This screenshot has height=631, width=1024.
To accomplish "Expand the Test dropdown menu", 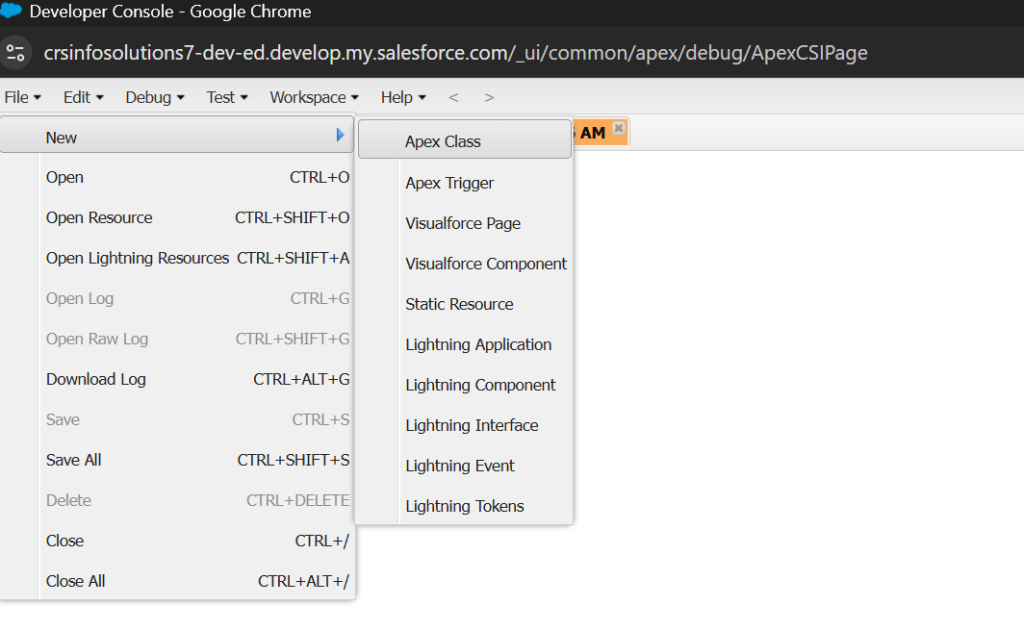I will pyautogui.click(x=221, y=97).
